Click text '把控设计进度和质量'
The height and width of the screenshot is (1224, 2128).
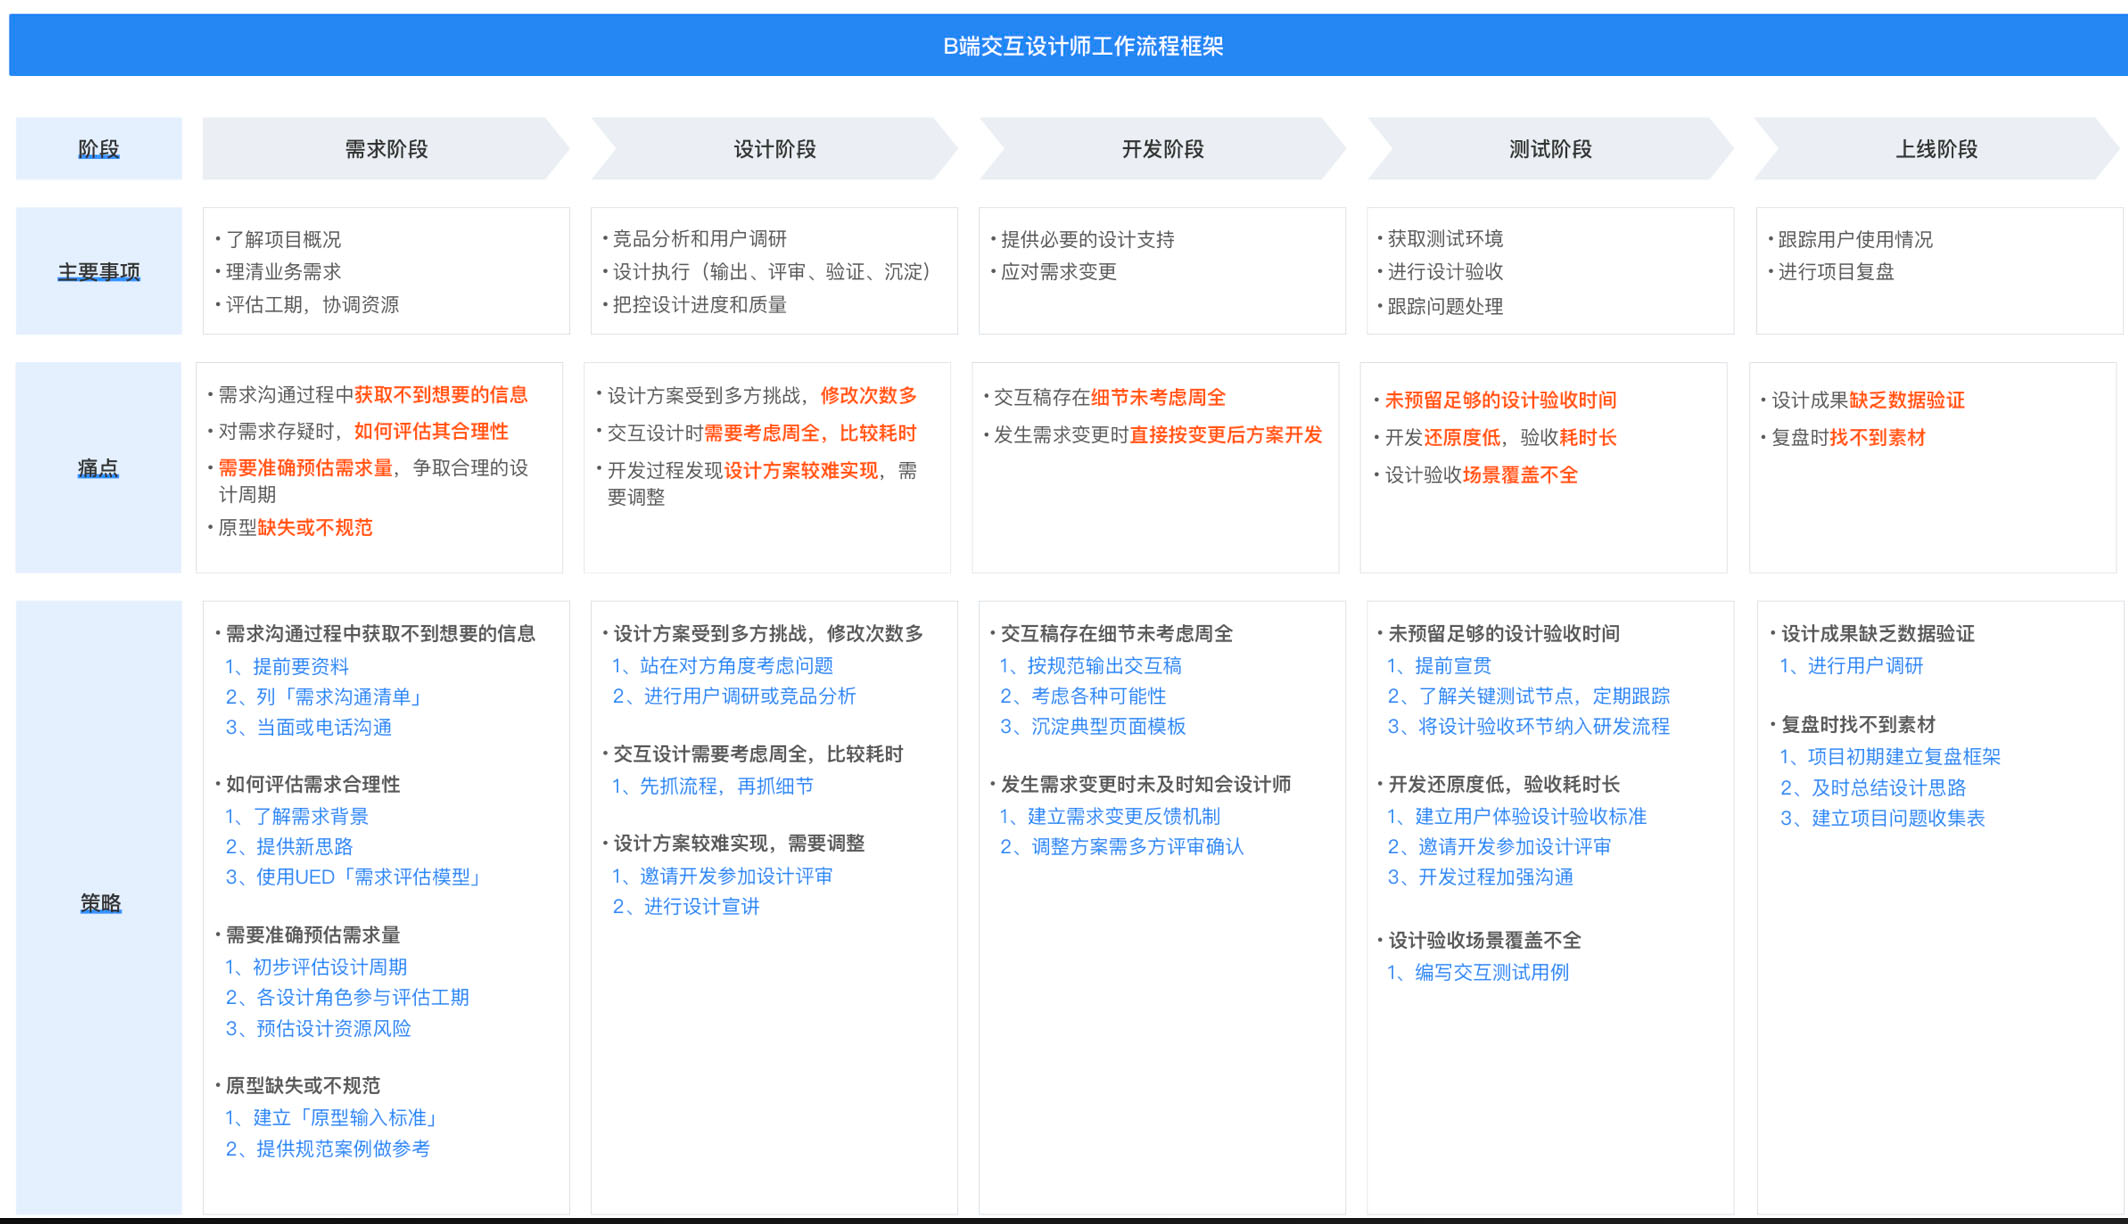[700, 304]
